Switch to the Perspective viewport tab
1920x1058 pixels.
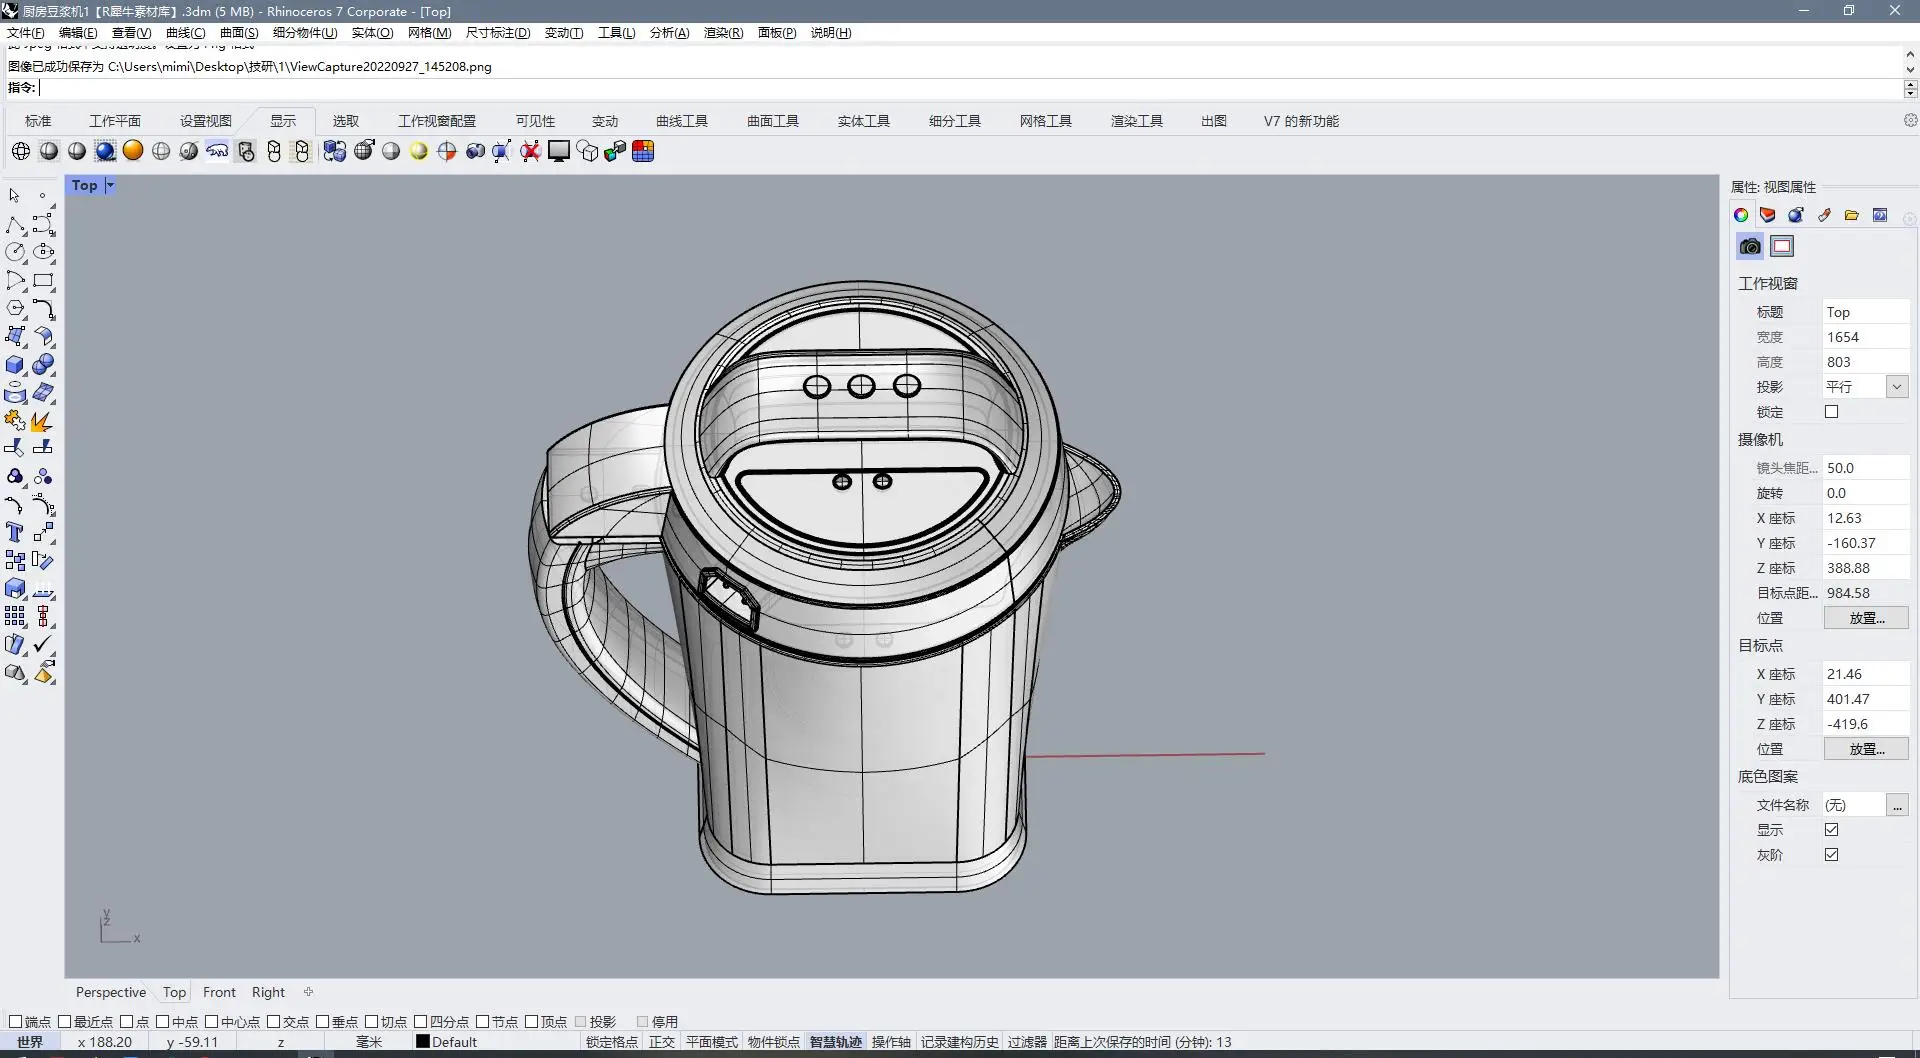(x=110, y=992)
